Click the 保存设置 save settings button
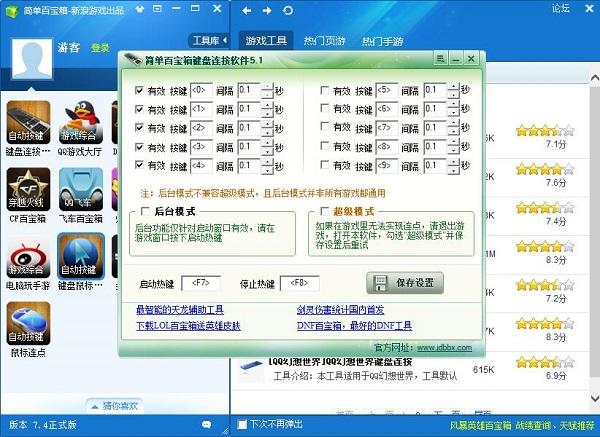Screen dimensions: 600x437 coord(405,282)
